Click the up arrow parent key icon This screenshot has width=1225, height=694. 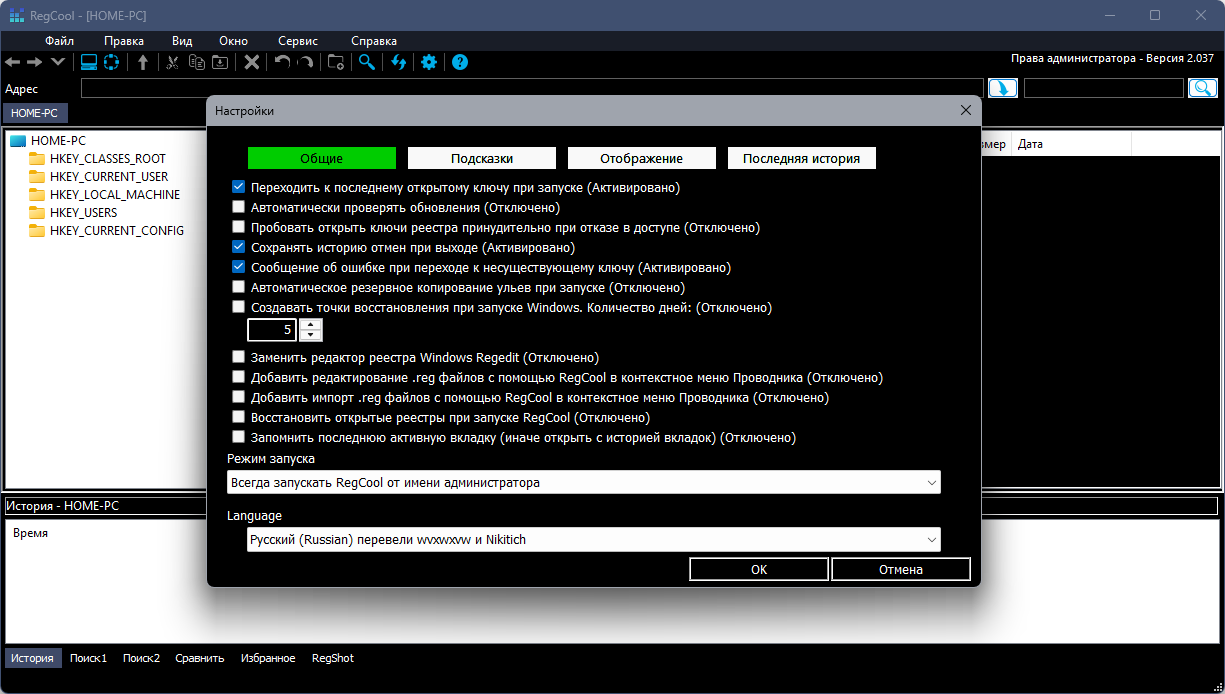(x=143, y=62)
